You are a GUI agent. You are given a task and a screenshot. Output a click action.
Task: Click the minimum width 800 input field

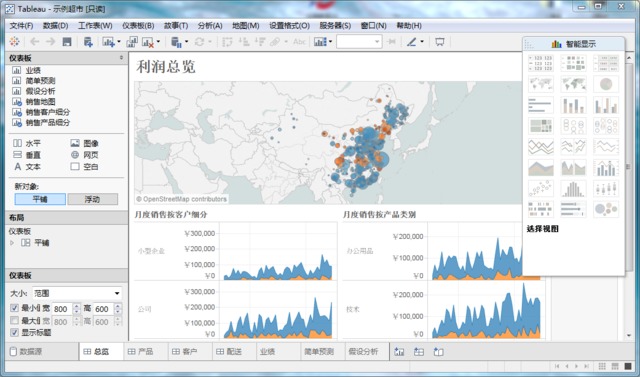pyautogui.click(x=61, y=309)
